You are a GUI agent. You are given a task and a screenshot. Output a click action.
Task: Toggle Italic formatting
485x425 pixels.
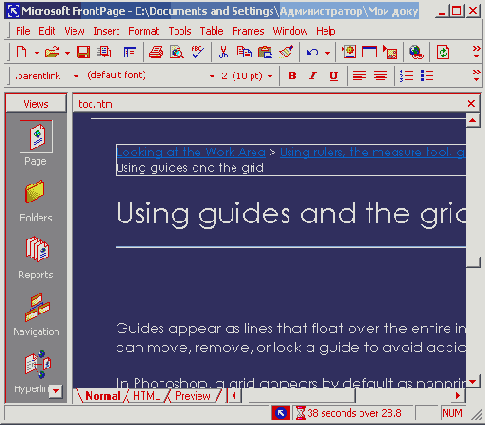[x=313, y=76]
